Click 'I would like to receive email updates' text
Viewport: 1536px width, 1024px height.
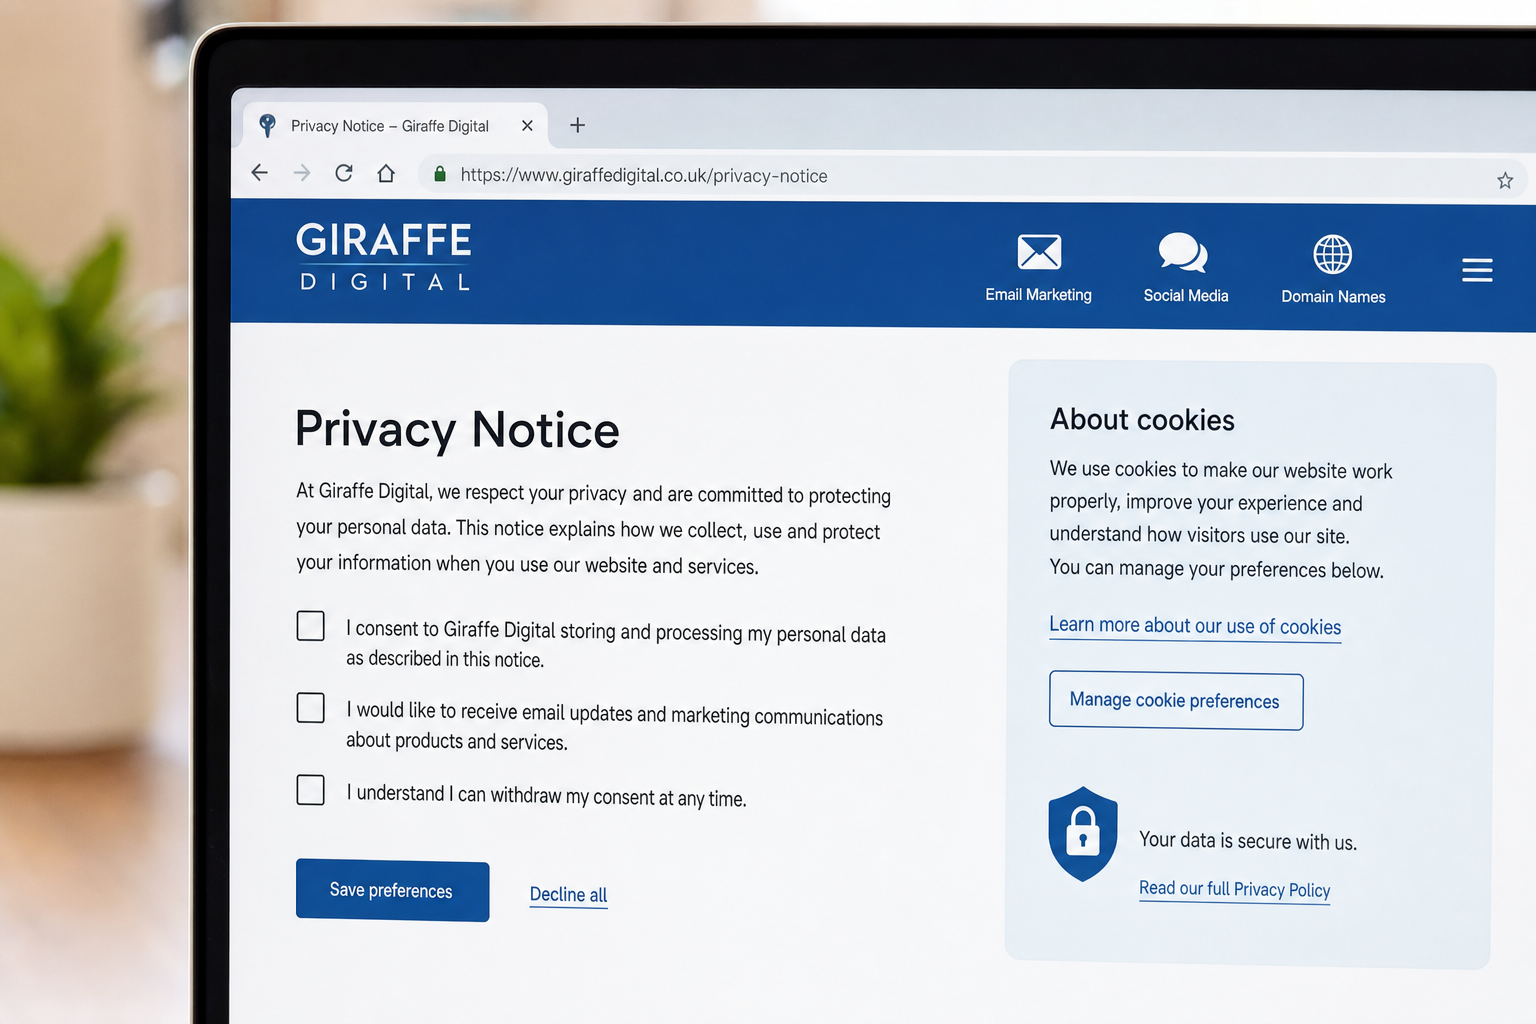614,726
